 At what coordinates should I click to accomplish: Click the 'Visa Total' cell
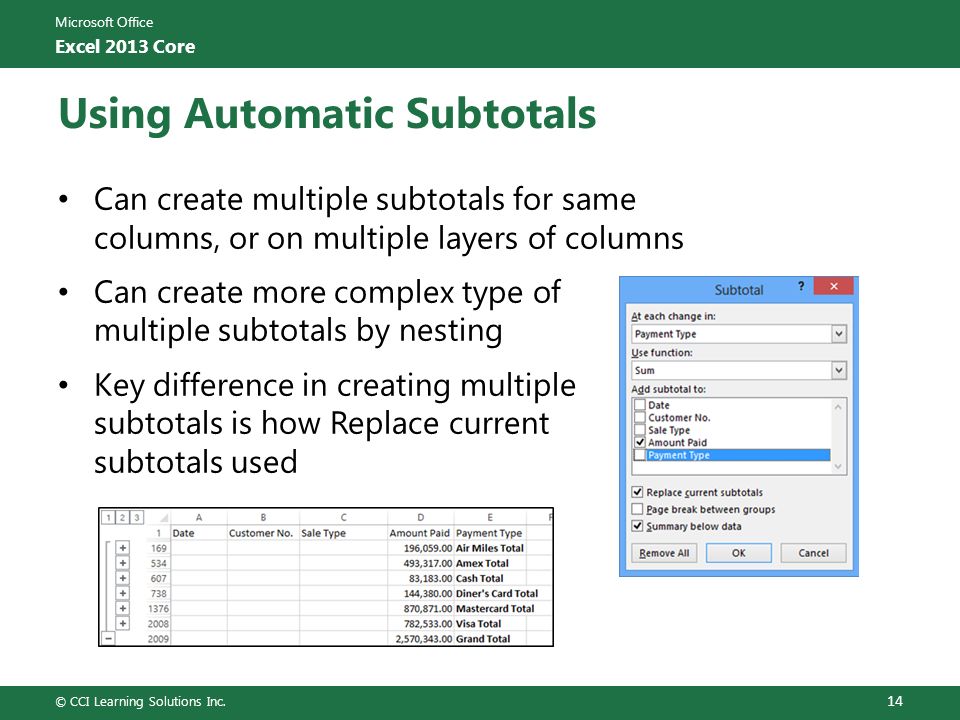(490, 623)
